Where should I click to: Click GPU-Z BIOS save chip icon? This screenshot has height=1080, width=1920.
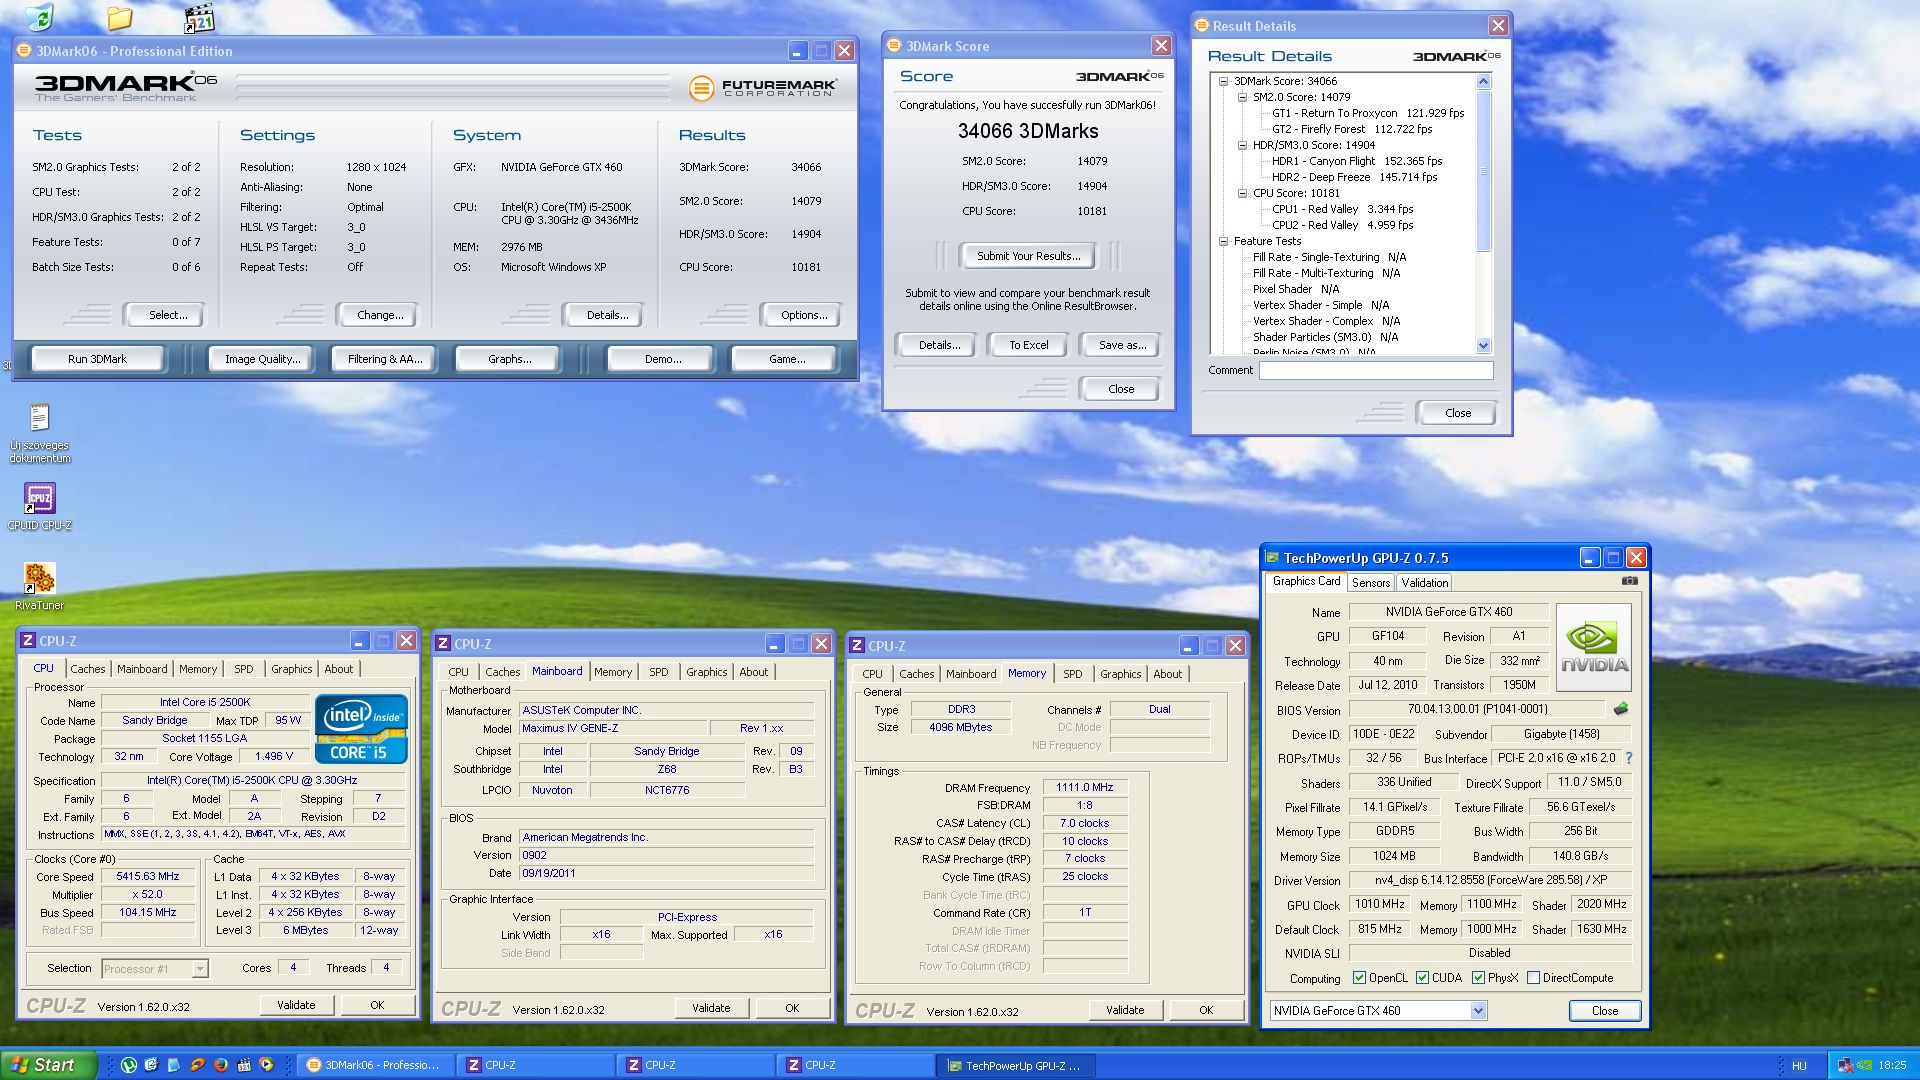point(1621,709)
